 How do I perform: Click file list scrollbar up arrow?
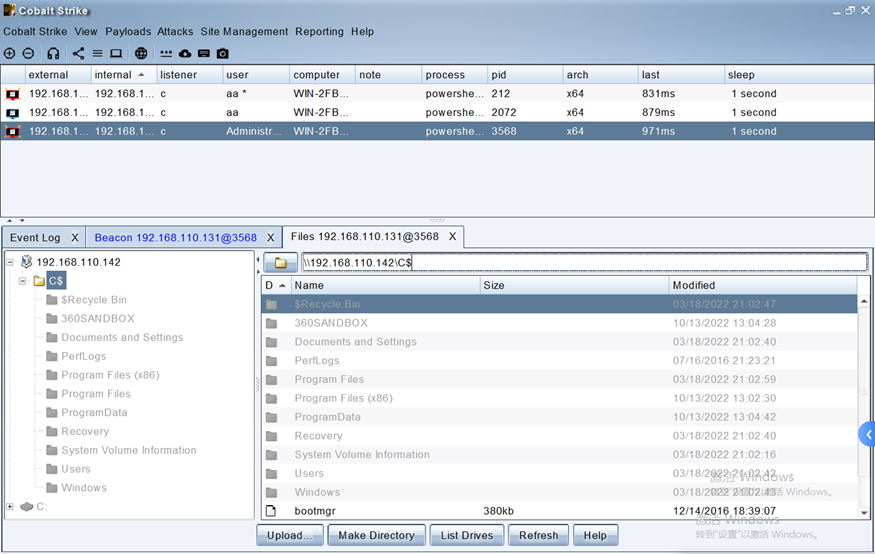coord(864,301)
